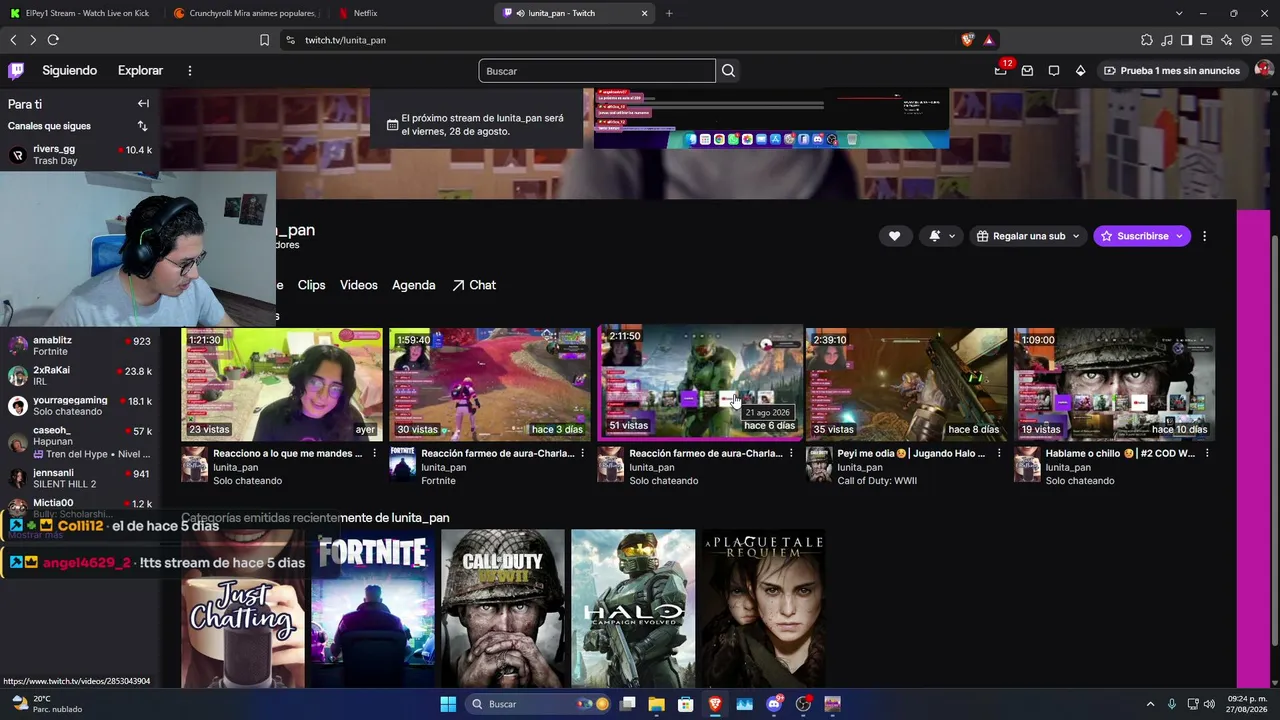This screenshot has width=1280, height=720.
Task: Bookmark this page with the bookmark icon
Action: click(264, 40)
